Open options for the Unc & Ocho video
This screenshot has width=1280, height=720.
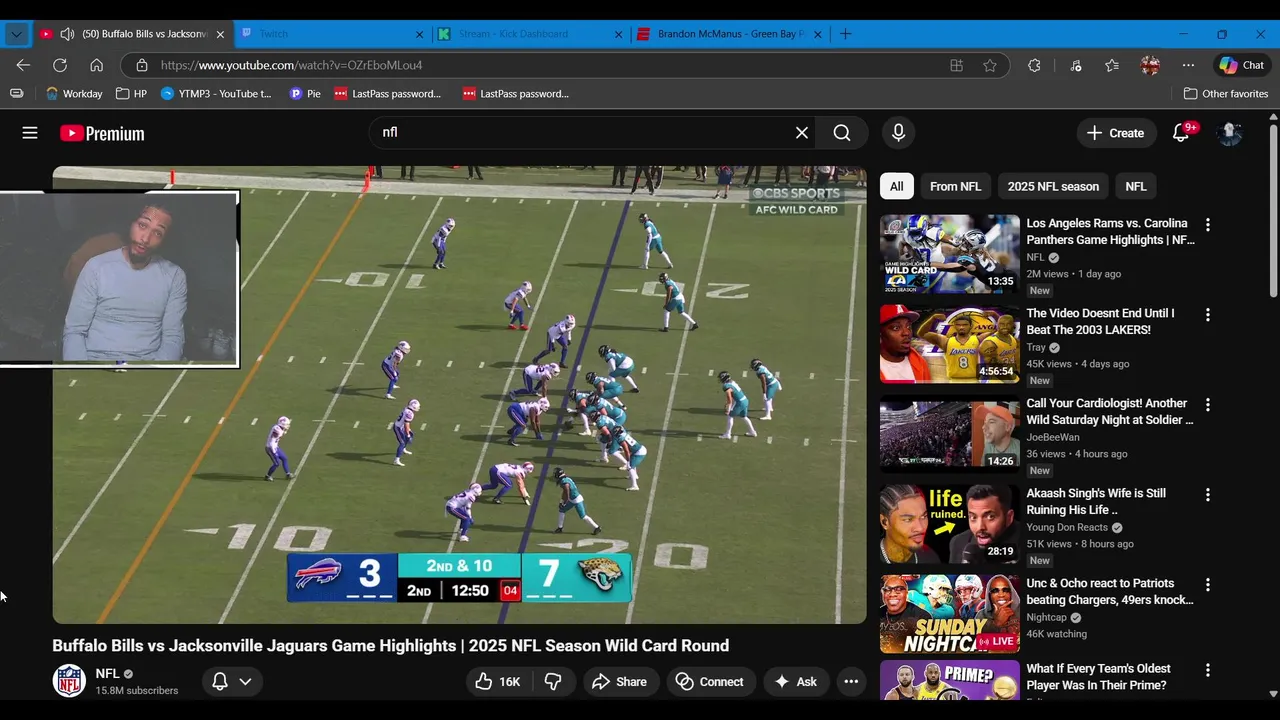point(1208,585)
